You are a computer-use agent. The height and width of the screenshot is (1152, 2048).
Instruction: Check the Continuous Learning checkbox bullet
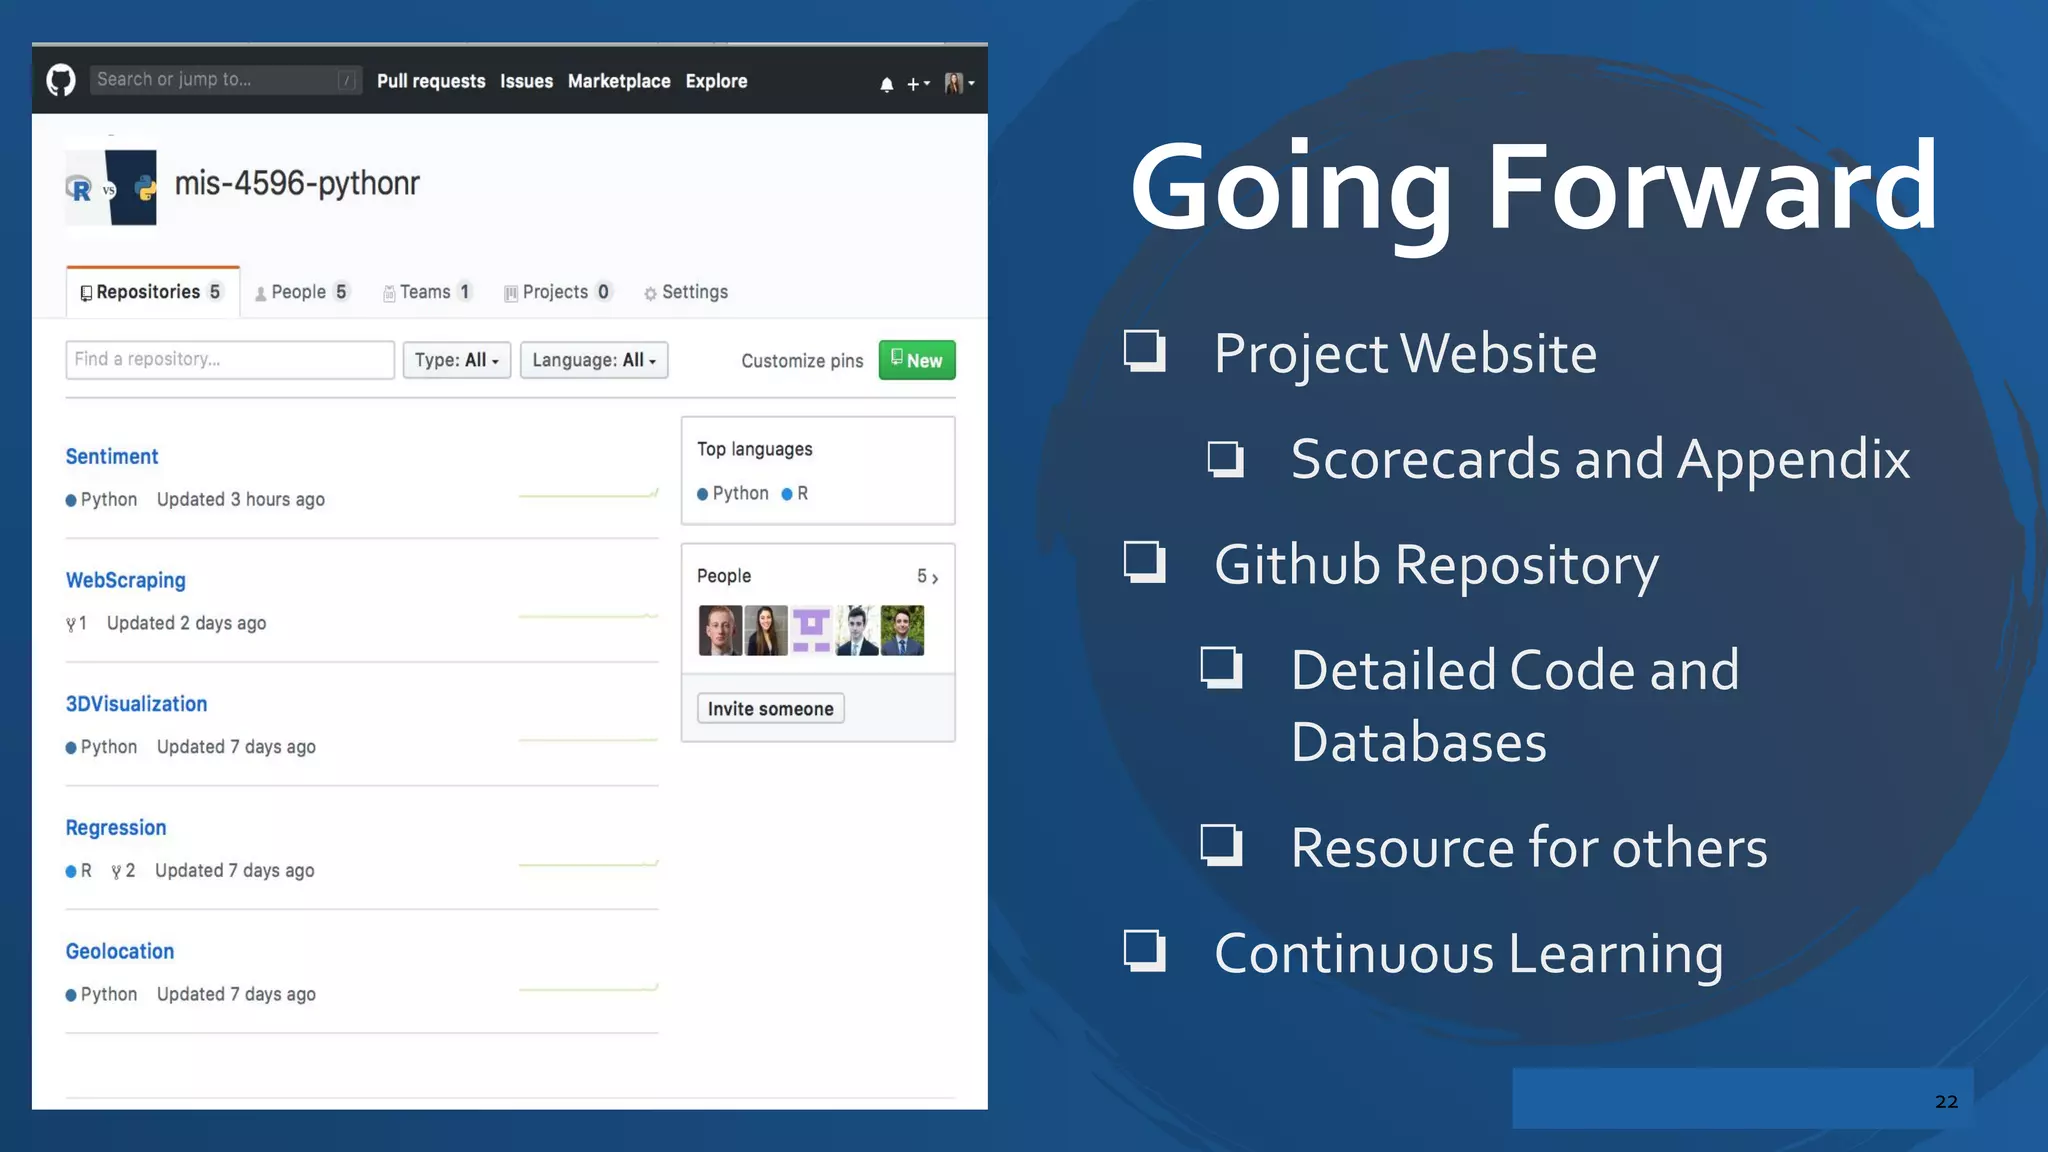(x=1145, y=951)
